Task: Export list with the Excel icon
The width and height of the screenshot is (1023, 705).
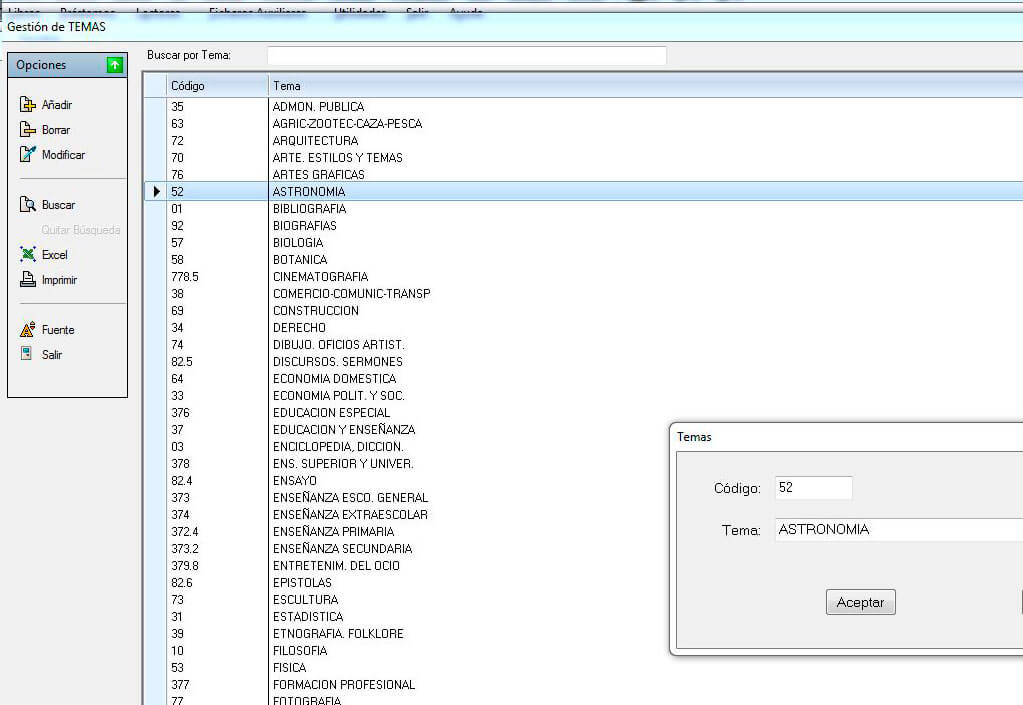Action: point(28,255)
